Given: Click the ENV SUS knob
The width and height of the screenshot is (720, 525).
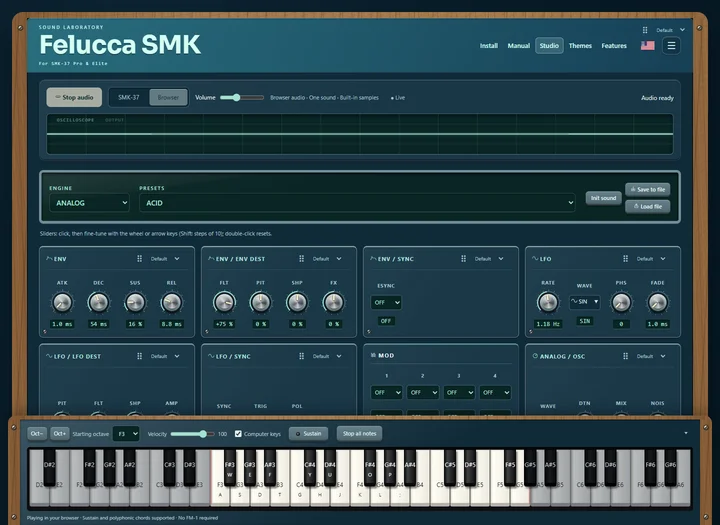Looking at the screenshot, I should [x=135, y=302].
